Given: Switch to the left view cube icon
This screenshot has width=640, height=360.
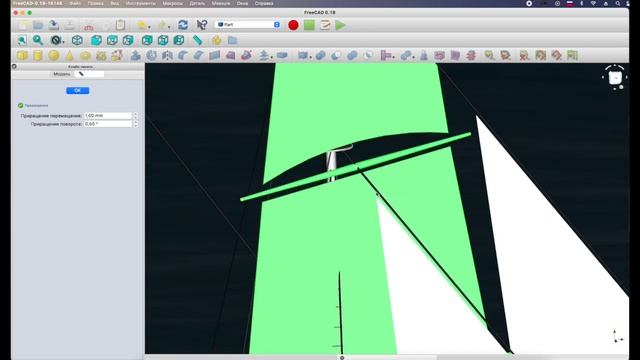Looking at the screenshot, I should [179, 40].
